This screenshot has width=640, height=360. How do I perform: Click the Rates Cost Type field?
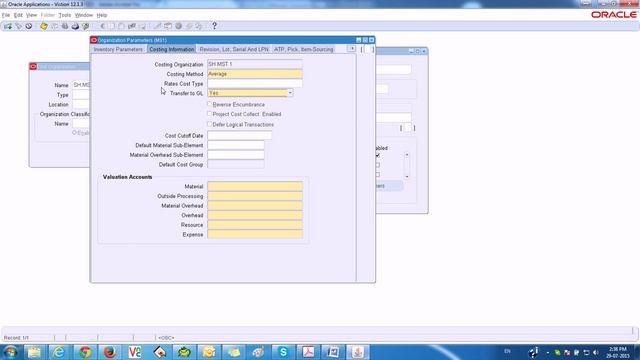(x=255, y=83)
